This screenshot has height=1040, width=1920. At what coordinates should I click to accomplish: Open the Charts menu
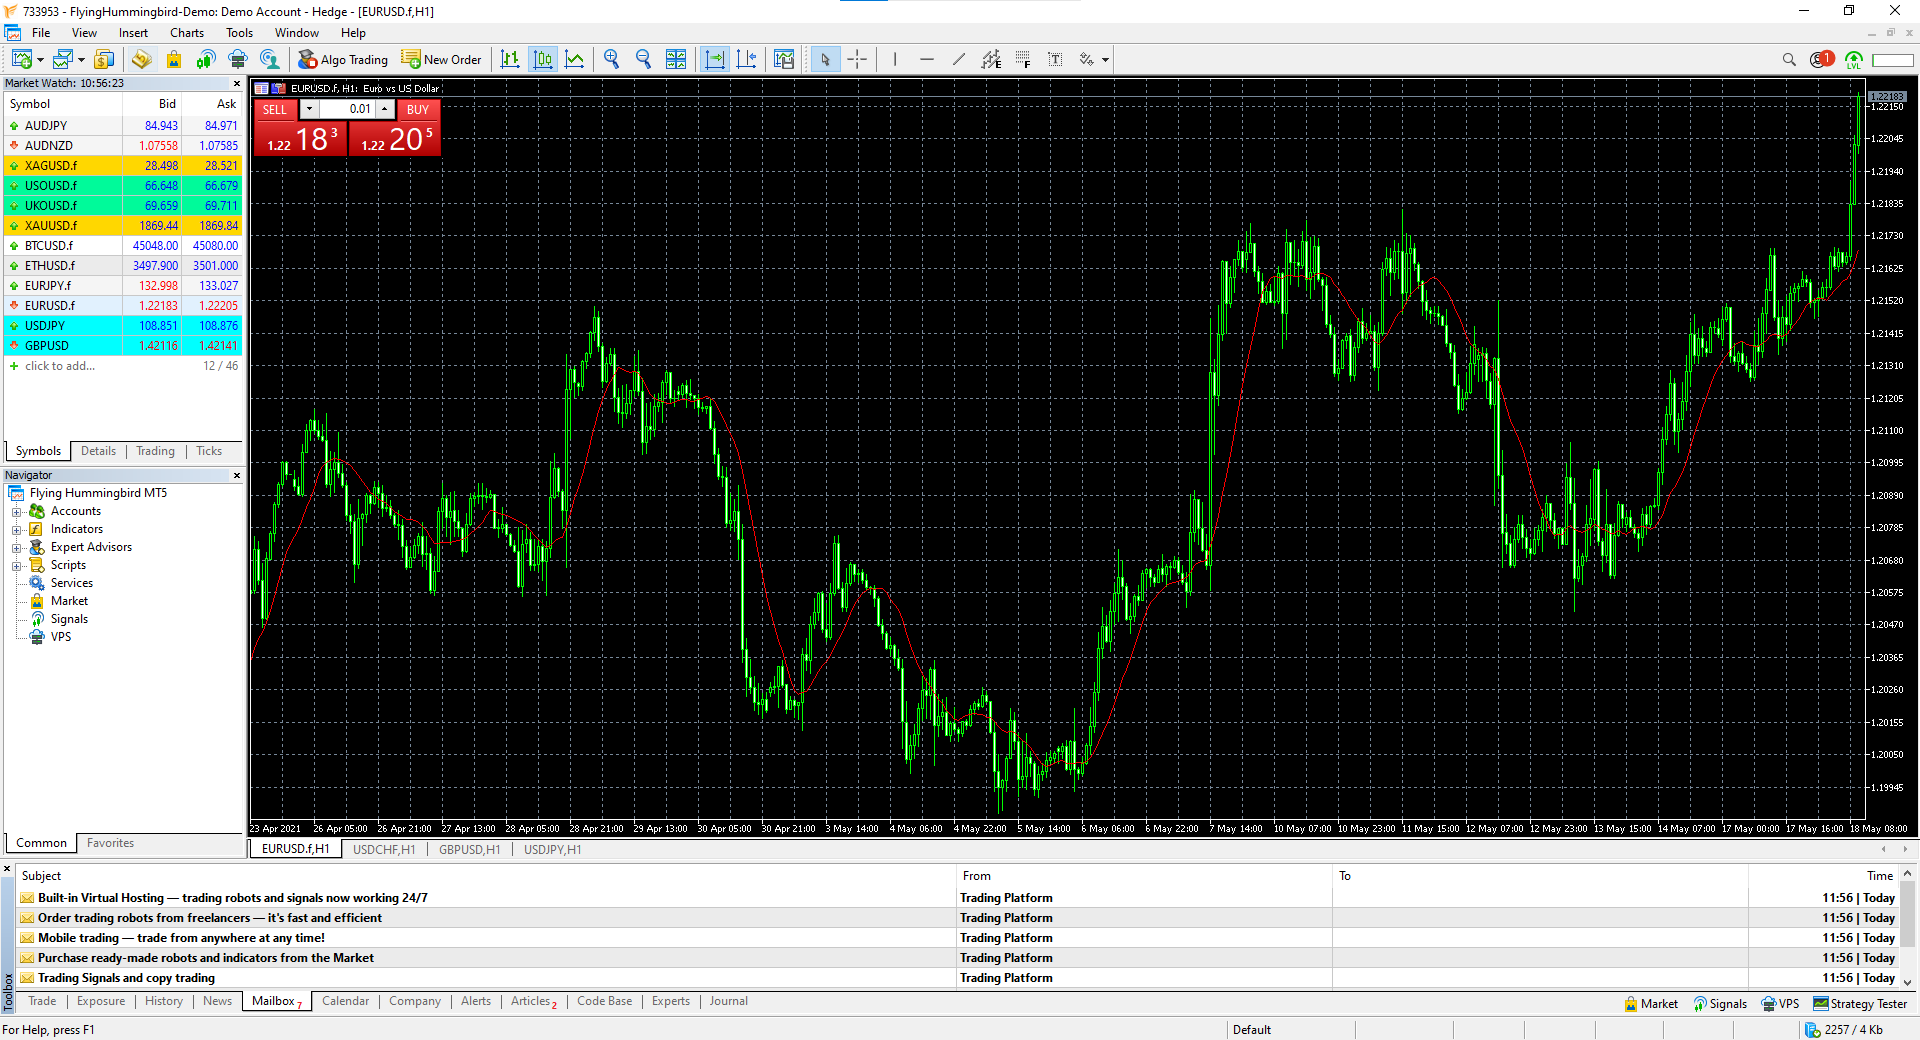coord(187,33)
